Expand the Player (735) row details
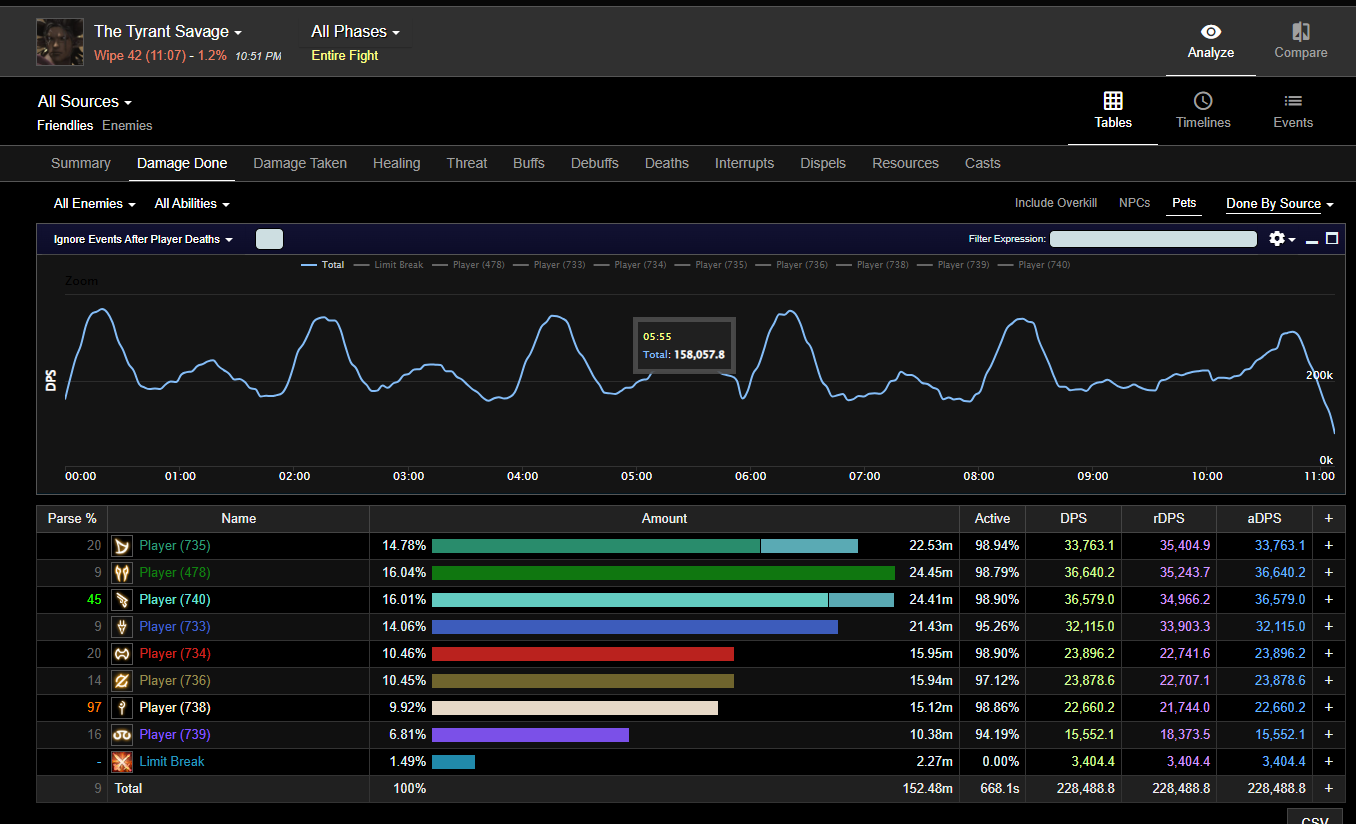1356x824 pixels. click(1329, 546)
